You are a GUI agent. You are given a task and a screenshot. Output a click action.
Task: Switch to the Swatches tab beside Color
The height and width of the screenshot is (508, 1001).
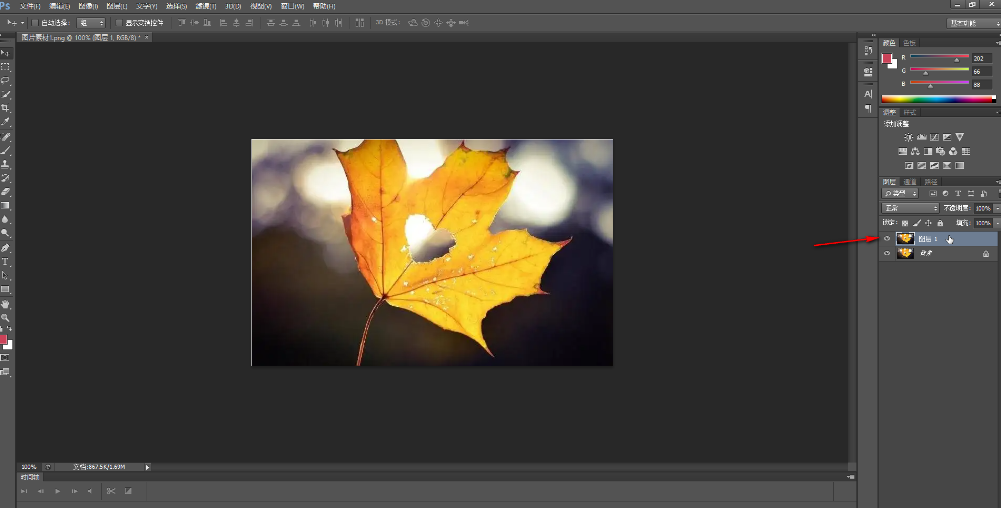[x=909, y=43]
